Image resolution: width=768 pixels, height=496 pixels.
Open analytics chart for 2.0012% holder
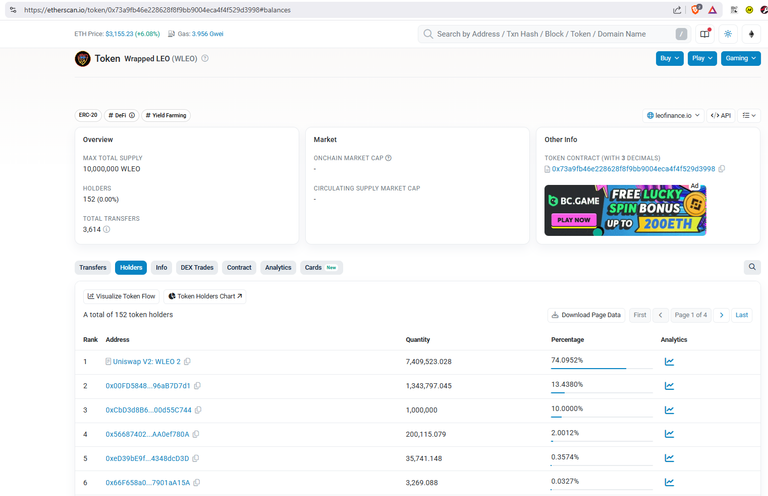point(669,434)
